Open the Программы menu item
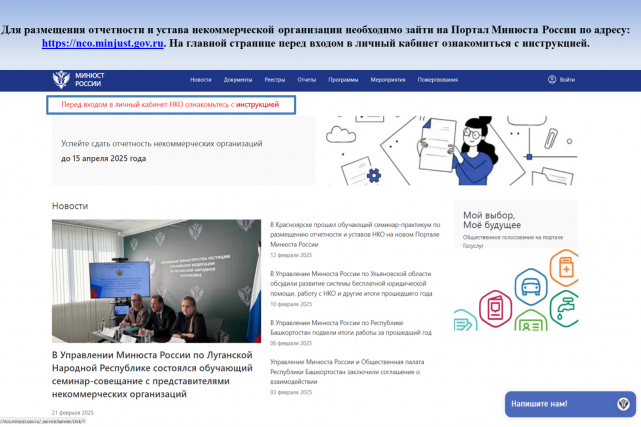The image size is (641, 427). [x=343, y=80]
